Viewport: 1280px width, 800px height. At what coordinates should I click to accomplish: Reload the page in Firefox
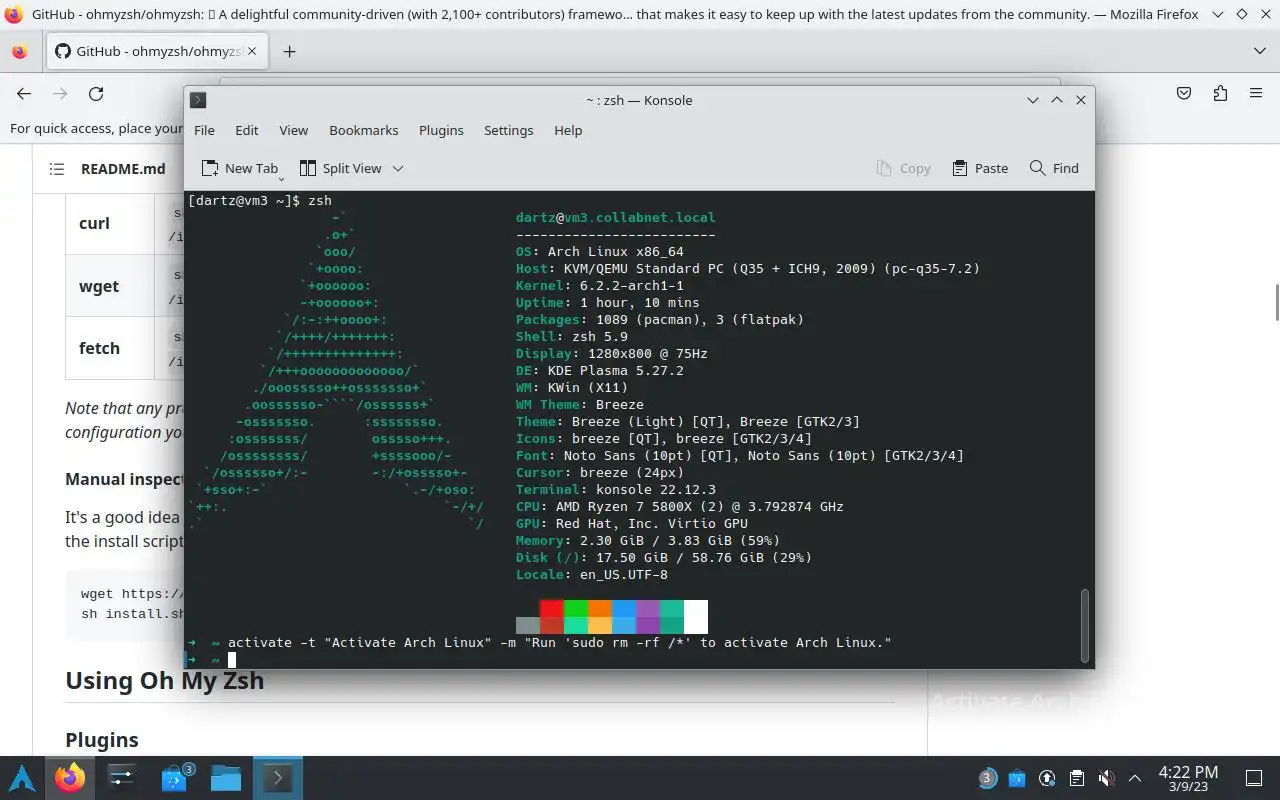pos(96,93)
